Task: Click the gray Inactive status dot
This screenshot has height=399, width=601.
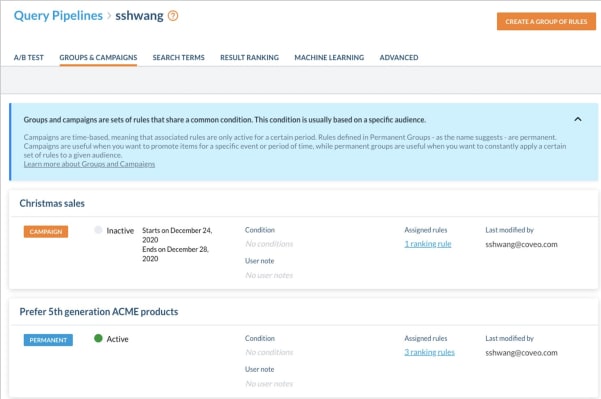Action: (98, 230)
